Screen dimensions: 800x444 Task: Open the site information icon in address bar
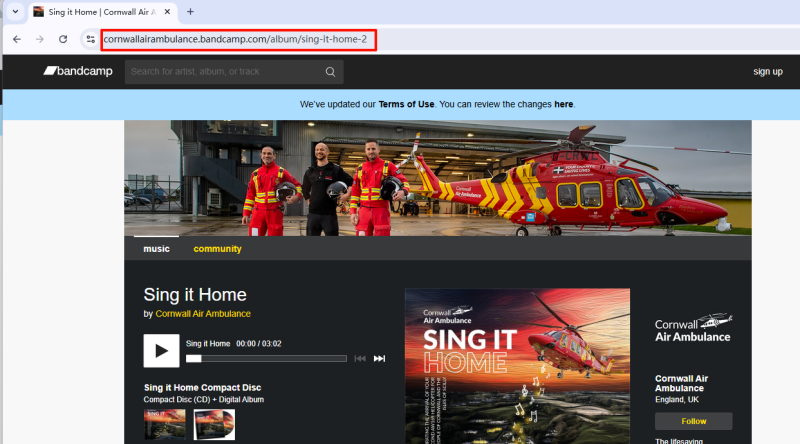90,39
